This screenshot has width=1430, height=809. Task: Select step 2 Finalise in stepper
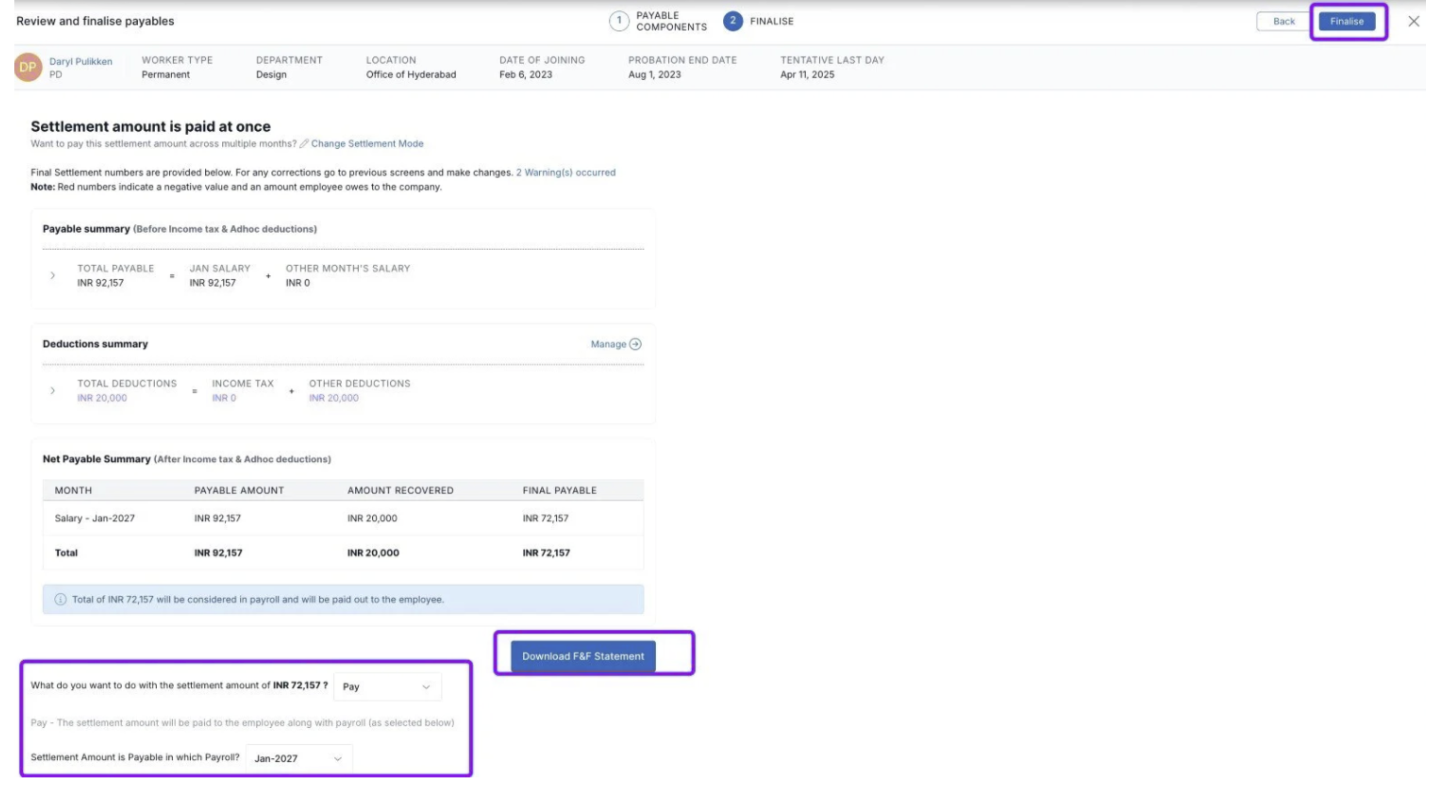[x=733, y=21]
